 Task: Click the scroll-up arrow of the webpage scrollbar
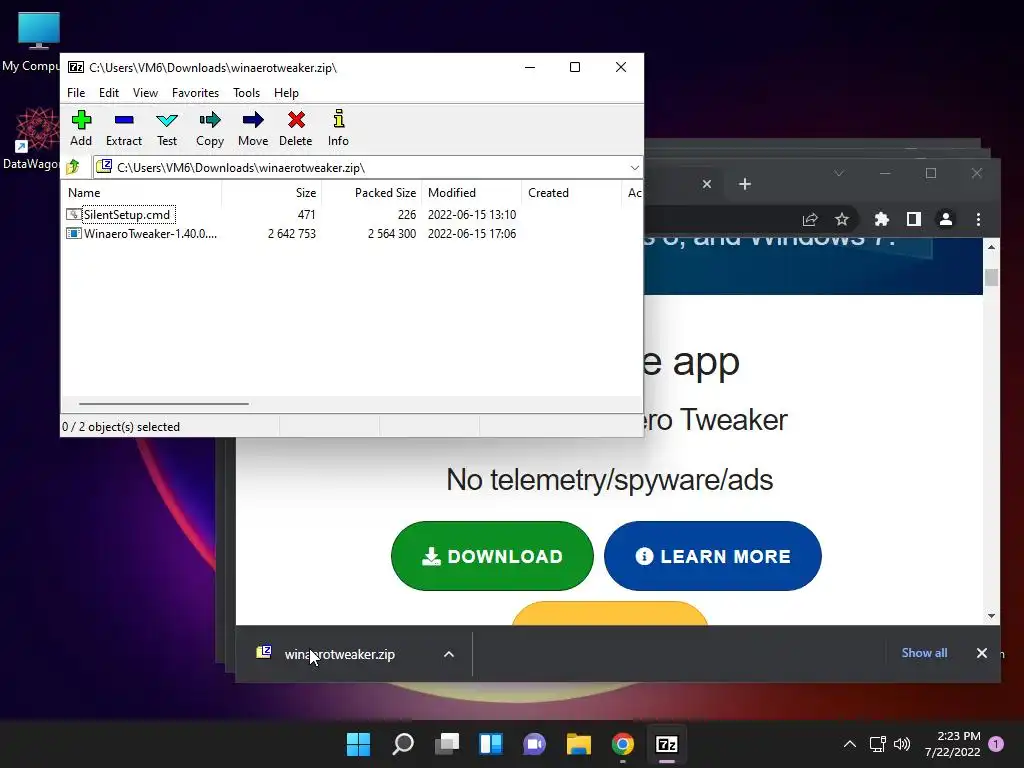coord(991,247)
